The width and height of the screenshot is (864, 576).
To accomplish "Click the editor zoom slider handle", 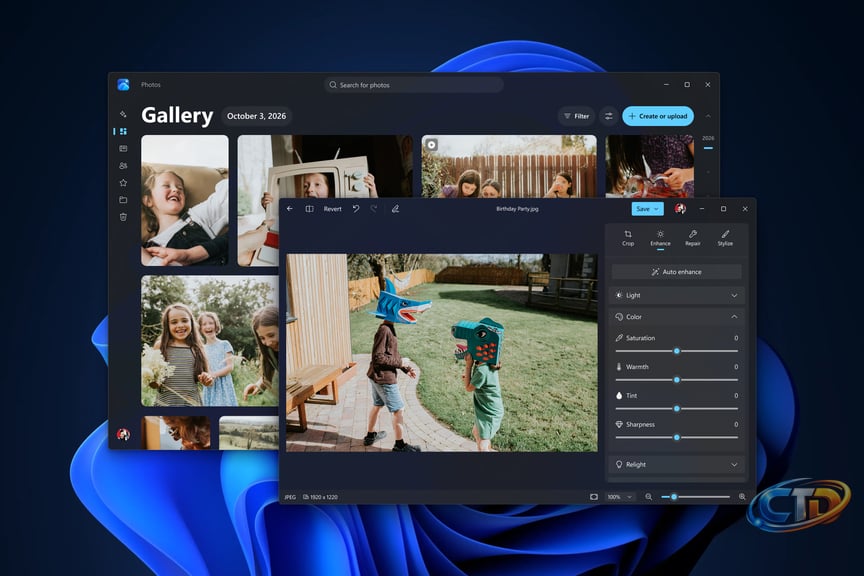I will click(673, 497).
